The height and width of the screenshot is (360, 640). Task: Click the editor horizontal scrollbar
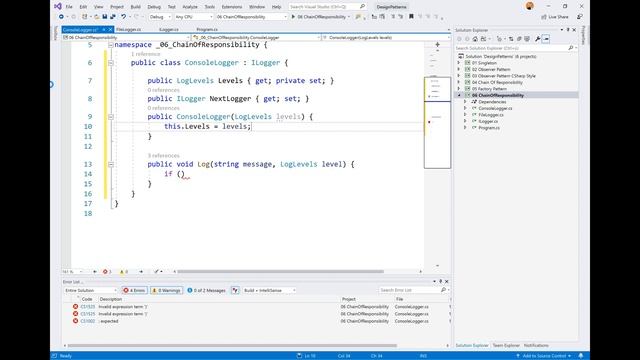[x=281, y=271]
